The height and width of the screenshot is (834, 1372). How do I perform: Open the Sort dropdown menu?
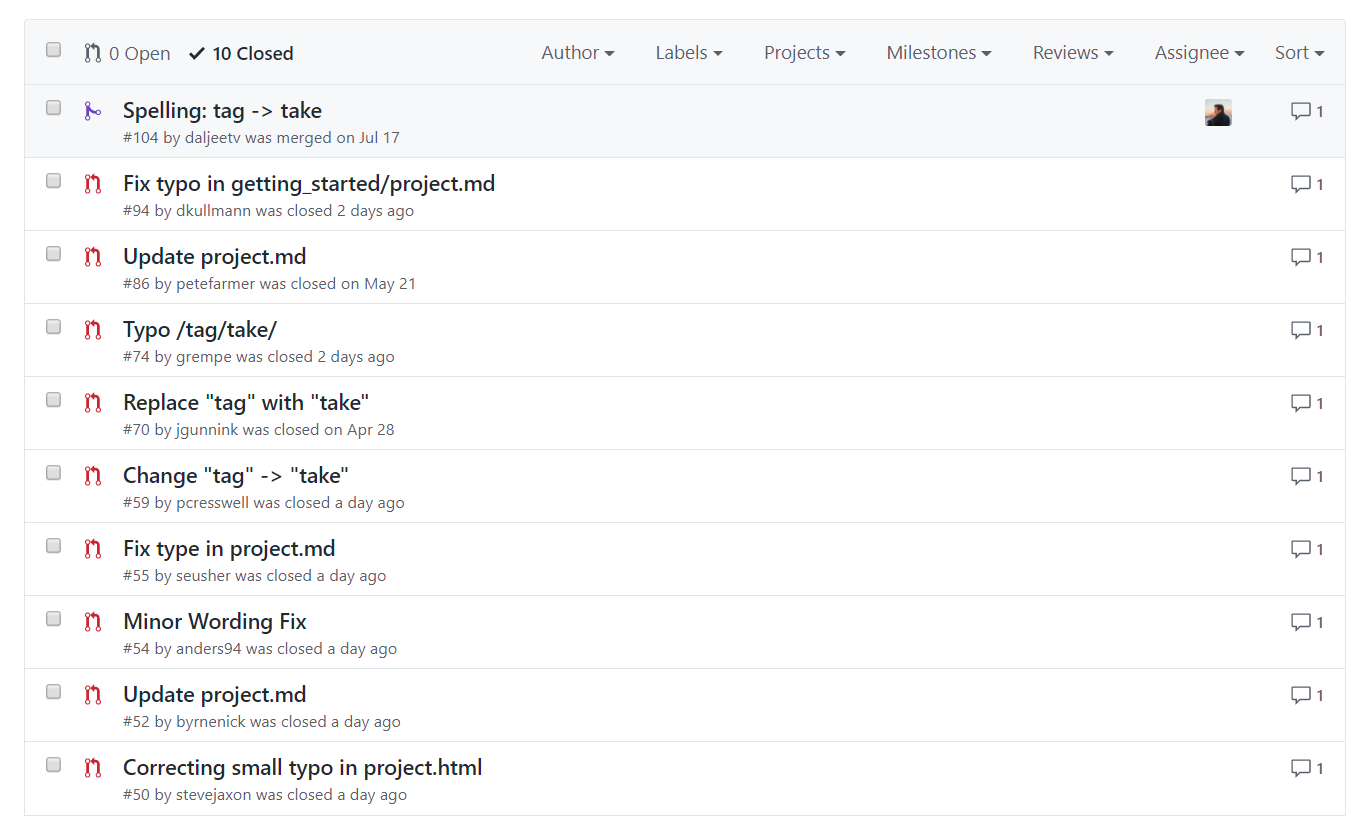point(1298,53)
